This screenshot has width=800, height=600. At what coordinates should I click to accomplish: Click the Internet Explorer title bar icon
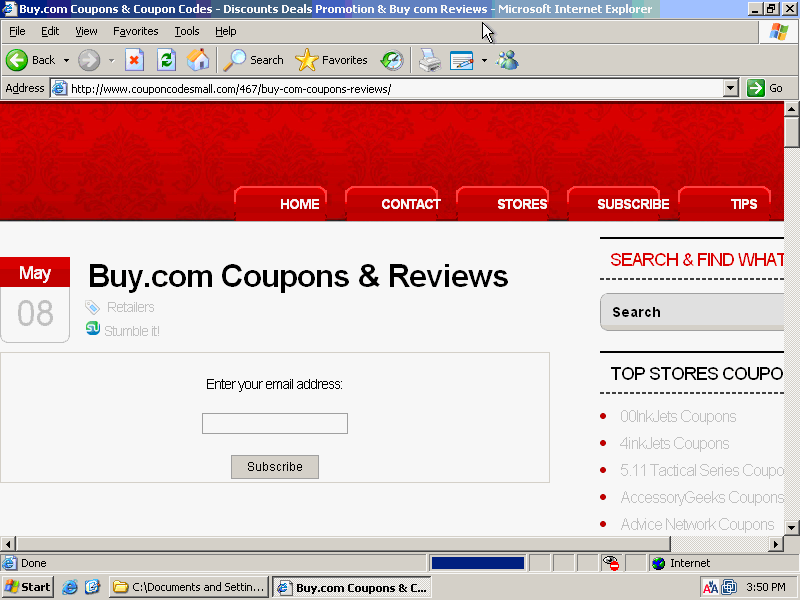coord(9,9)
